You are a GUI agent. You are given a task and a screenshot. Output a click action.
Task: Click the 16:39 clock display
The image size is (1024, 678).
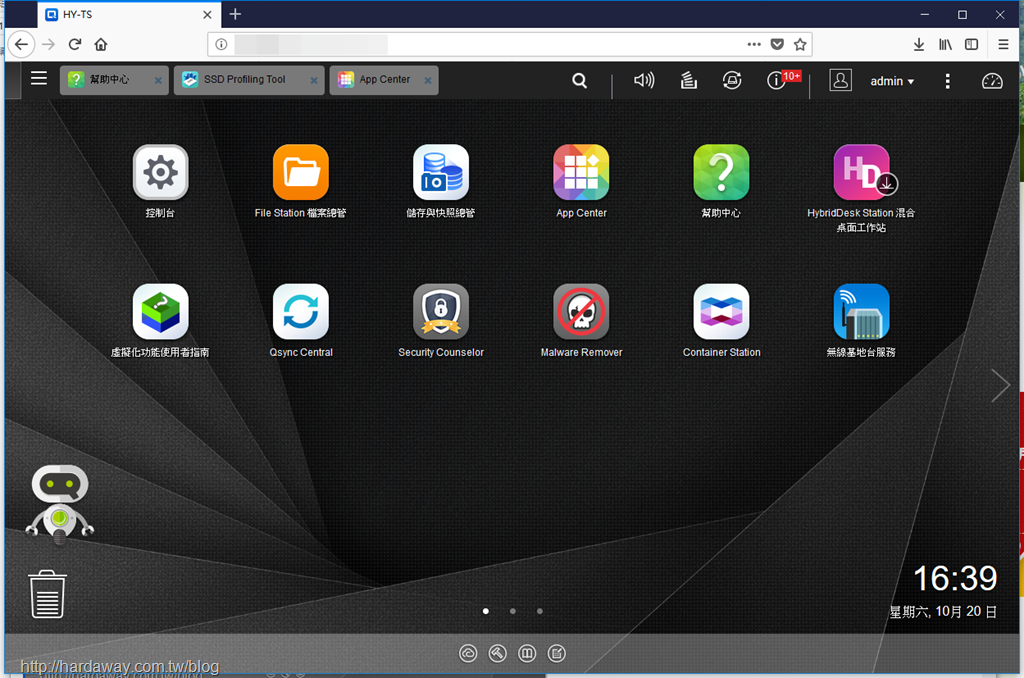955,579
